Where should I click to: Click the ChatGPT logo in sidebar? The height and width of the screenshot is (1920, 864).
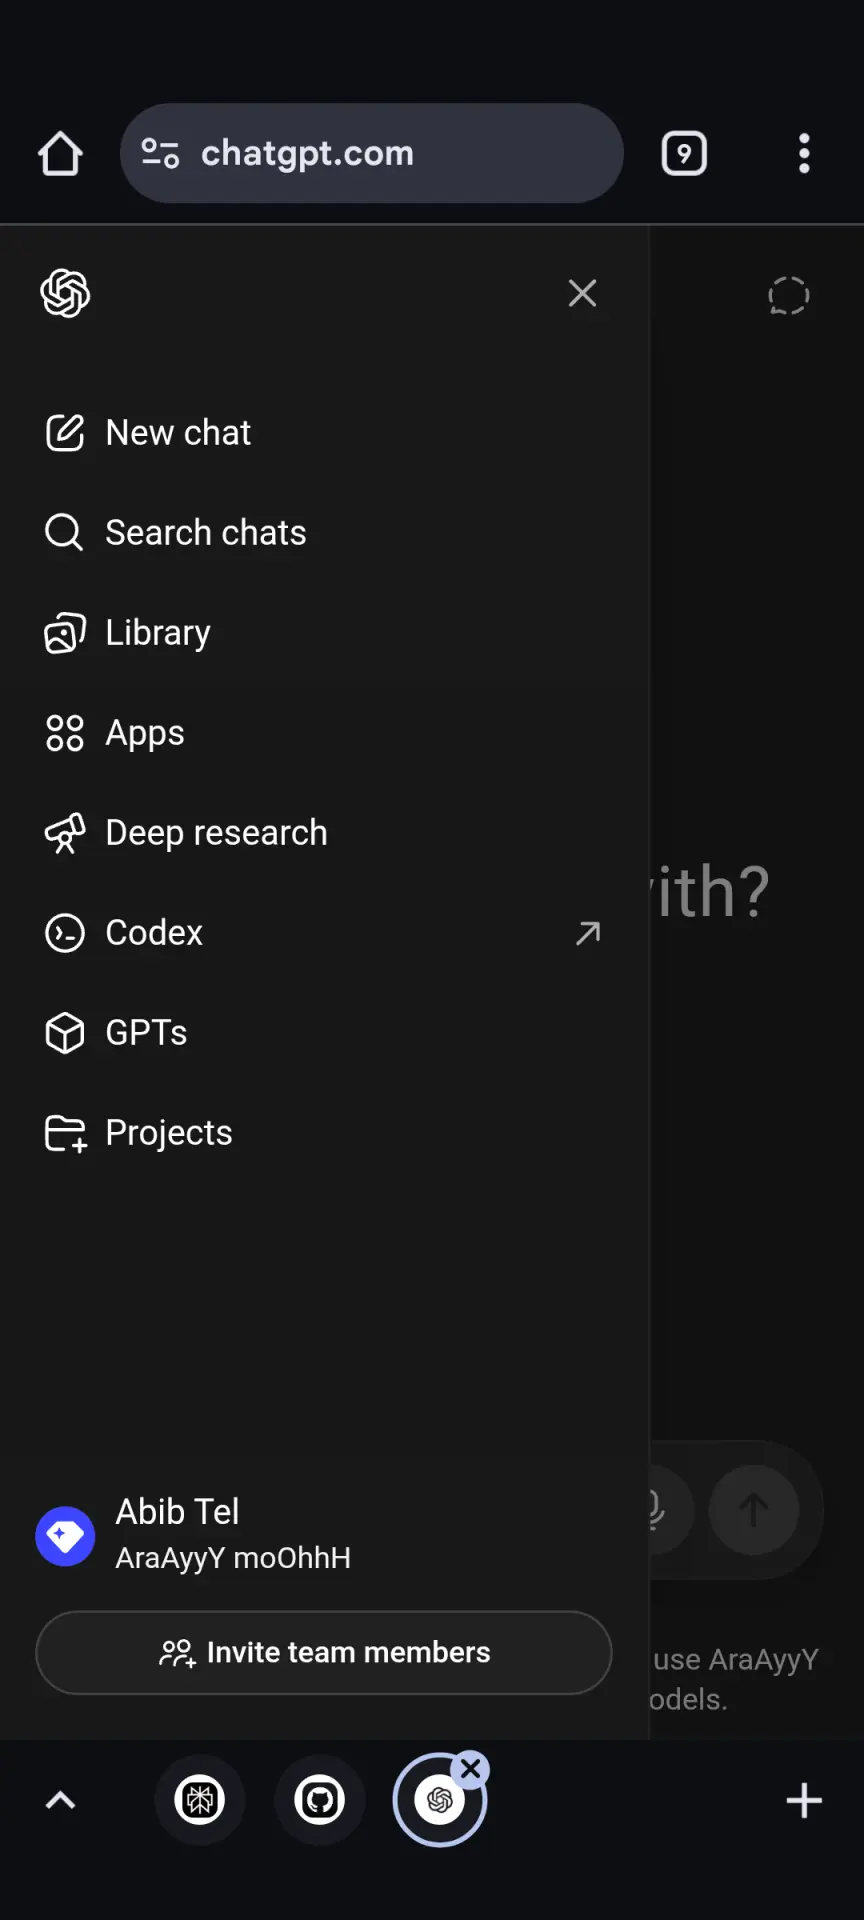pyautogui.click(x=65, y=293)
